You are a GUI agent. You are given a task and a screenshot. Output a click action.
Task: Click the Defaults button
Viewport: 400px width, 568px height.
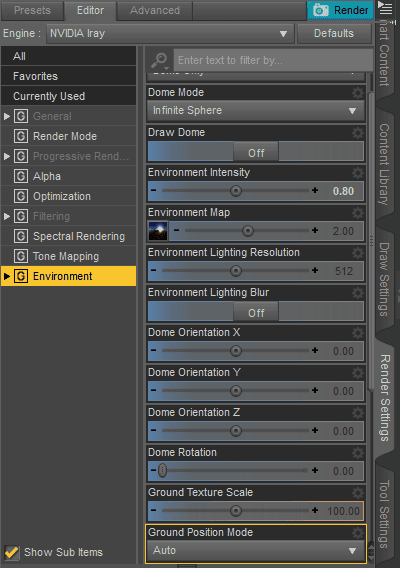[334, 34]
